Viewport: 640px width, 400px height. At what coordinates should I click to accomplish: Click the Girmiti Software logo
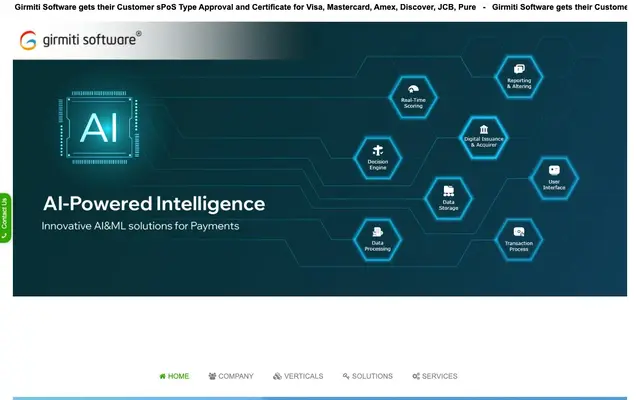coord(80,40)
